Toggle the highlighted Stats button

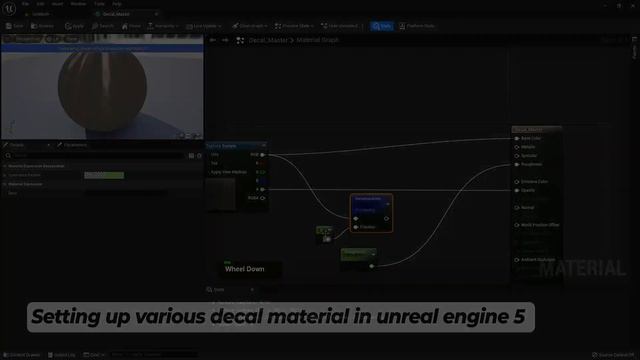(x=382, y=26)
